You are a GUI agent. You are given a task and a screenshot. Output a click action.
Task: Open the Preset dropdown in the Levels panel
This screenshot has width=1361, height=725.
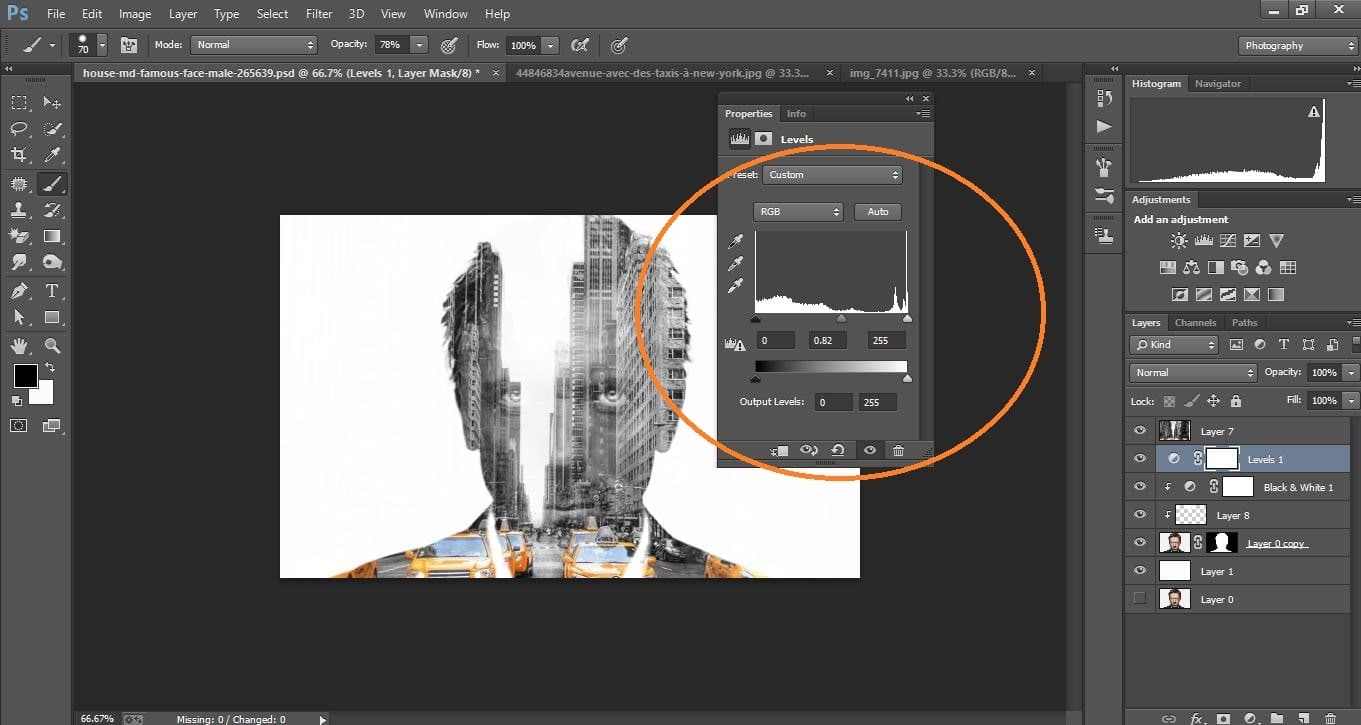click(x=832, y=174)
